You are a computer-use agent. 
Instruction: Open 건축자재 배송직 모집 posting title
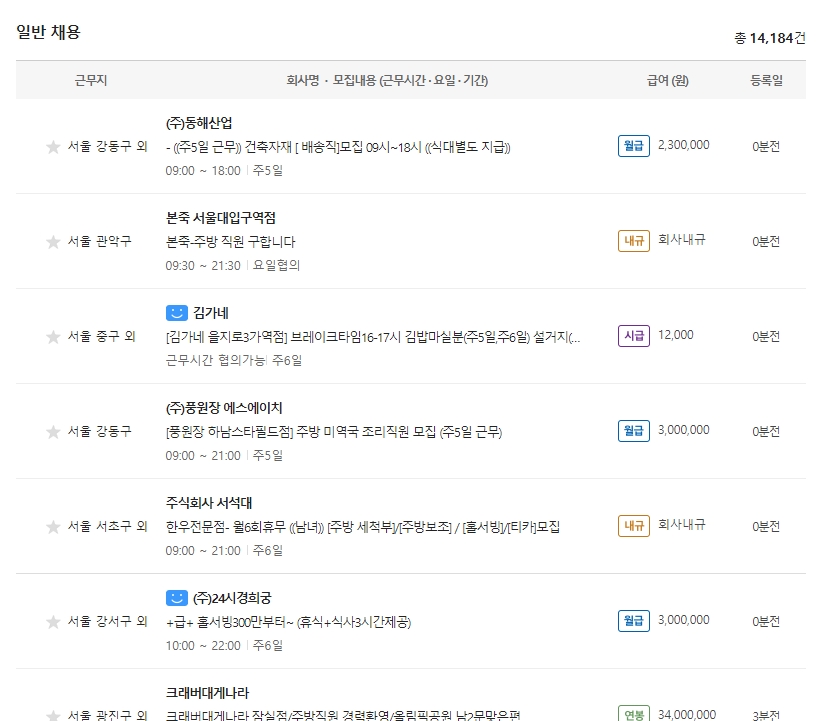[338, 147]
